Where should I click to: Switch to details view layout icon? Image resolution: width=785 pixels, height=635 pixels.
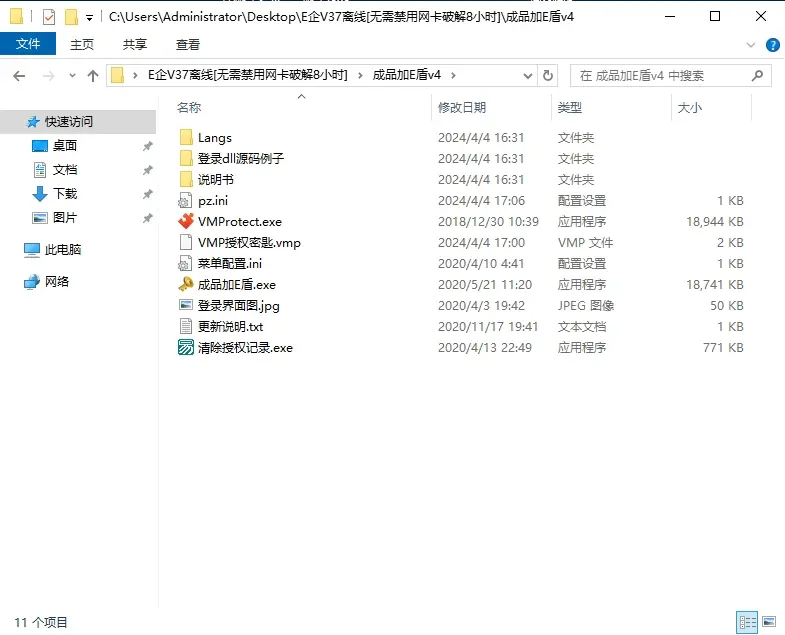[x=747, y=622]
